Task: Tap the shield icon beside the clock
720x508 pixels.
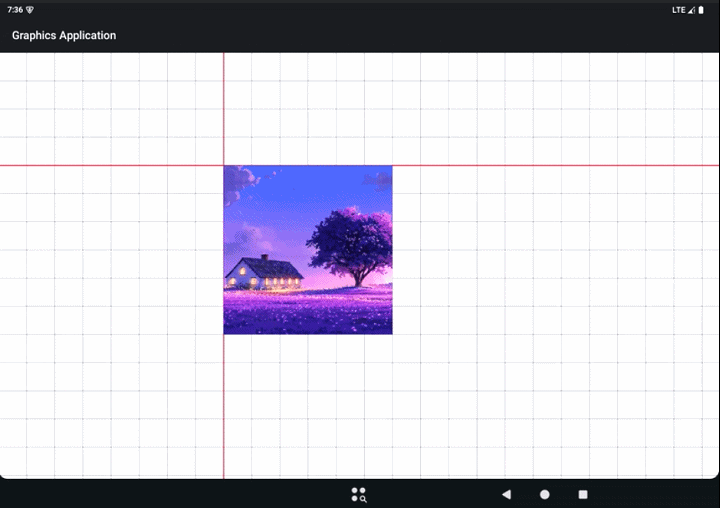Action: tap(30, 10)
